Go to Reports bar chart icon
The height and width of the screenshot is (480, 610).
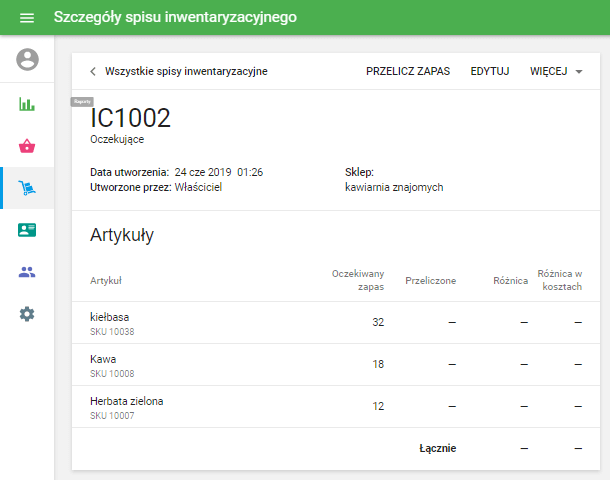pyautogui.click(x=27, y=104)
